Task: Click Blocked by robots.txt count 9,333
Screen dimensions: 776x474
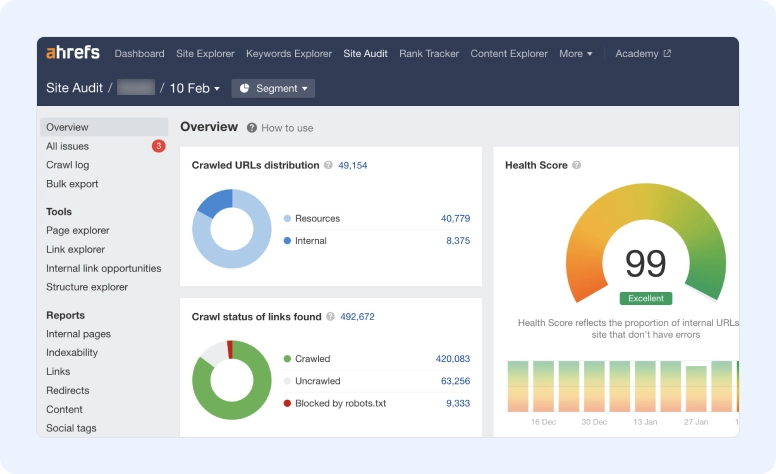Action: pos(458,403)
